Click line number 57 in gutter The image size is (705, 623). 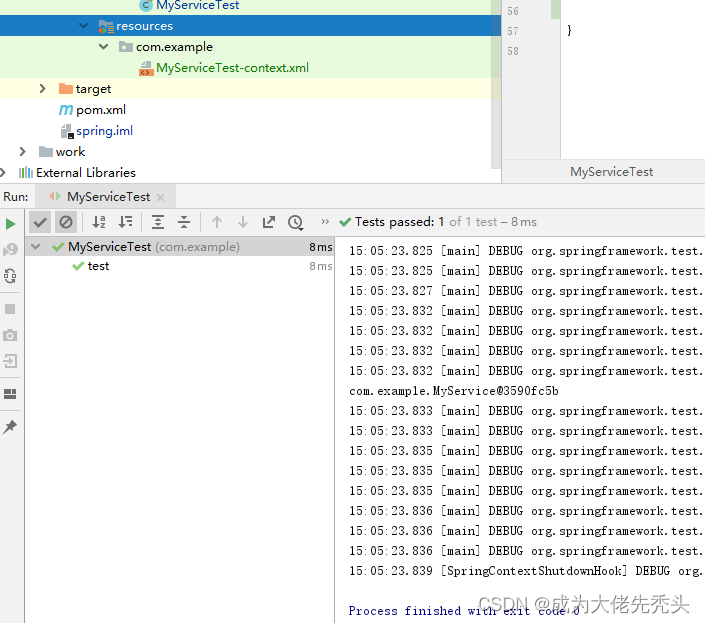513,31
